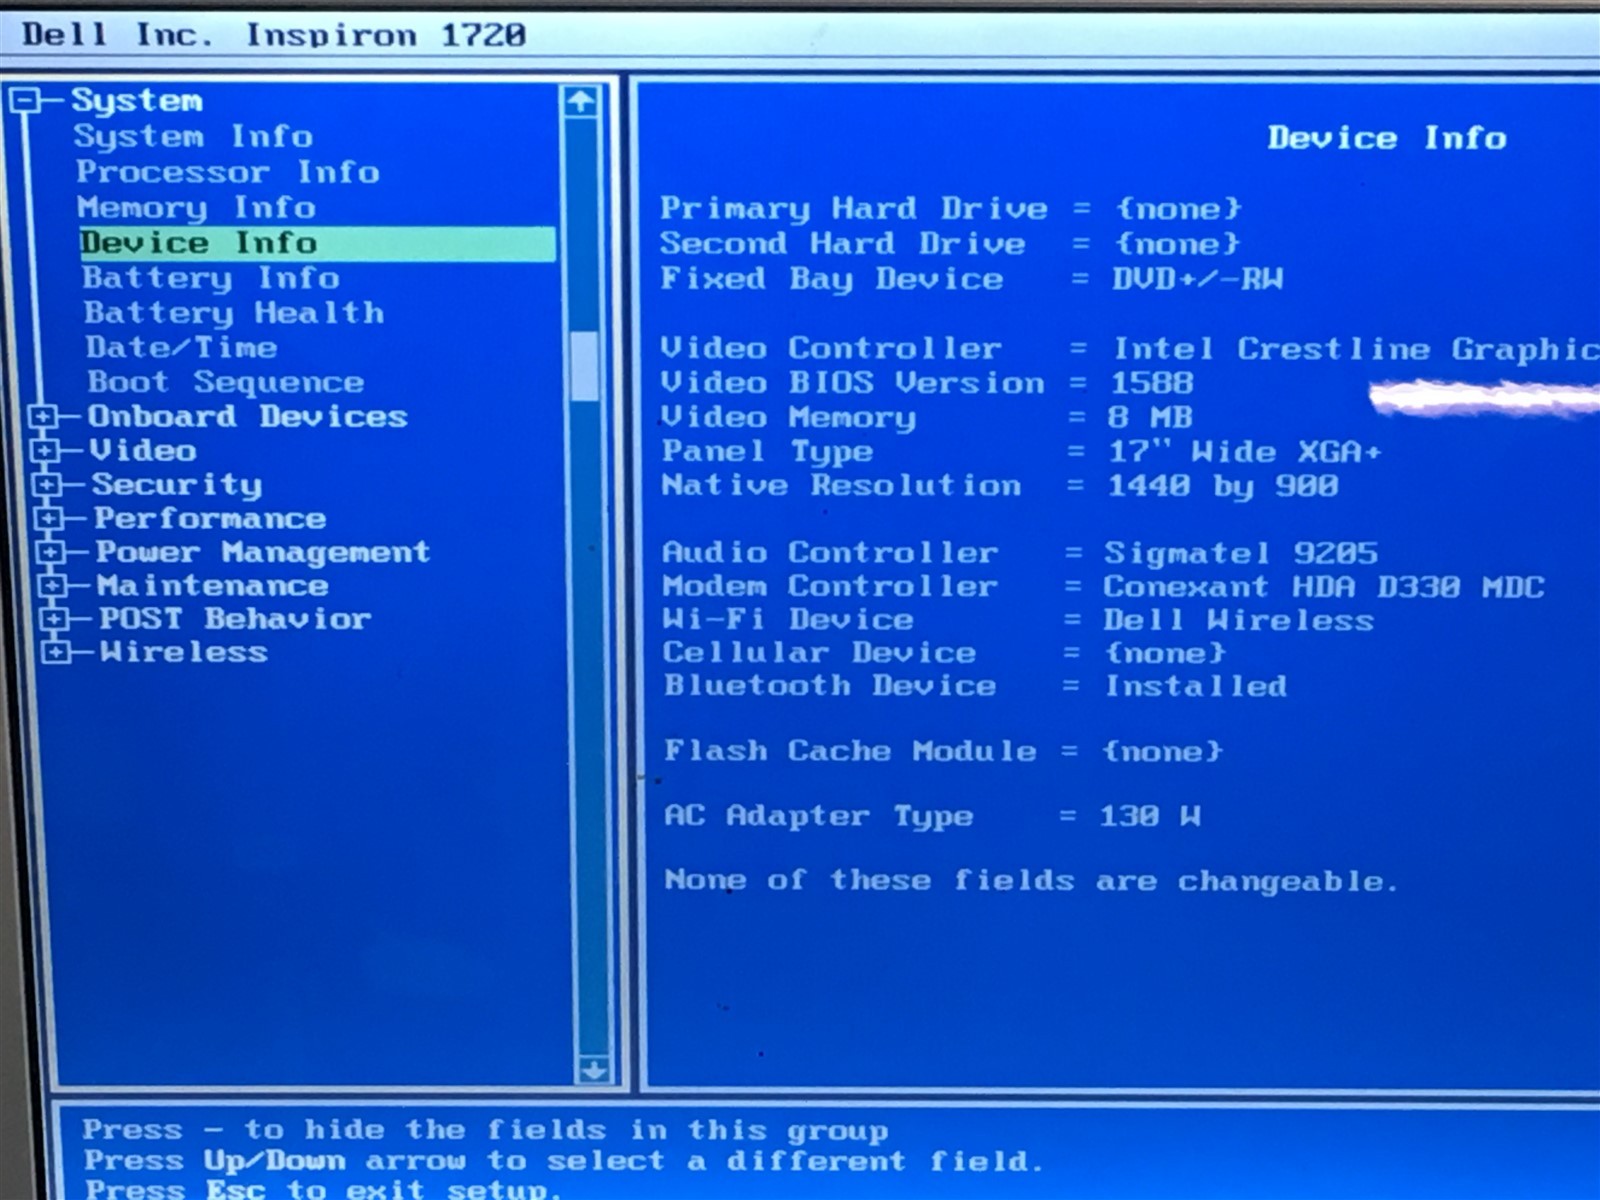1600x1200 pixels.
Task: Click the 1440 by 900 value
Action: pos(1223,487)
